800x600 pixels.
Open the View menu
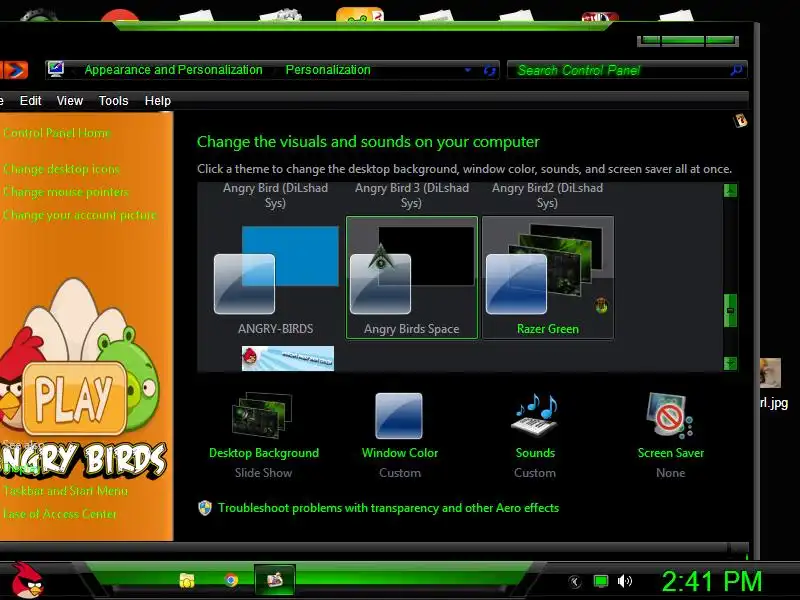point(70,101)
